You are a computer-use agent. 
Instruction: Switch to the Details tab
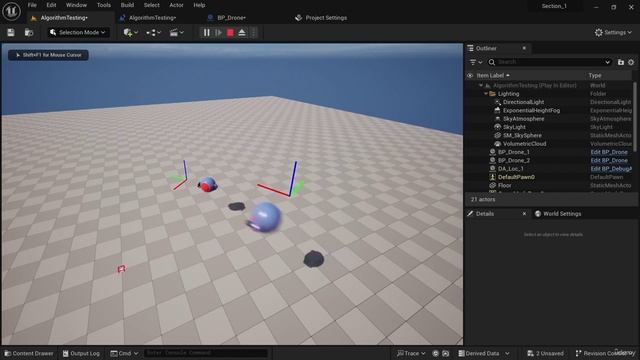point(484,214)
